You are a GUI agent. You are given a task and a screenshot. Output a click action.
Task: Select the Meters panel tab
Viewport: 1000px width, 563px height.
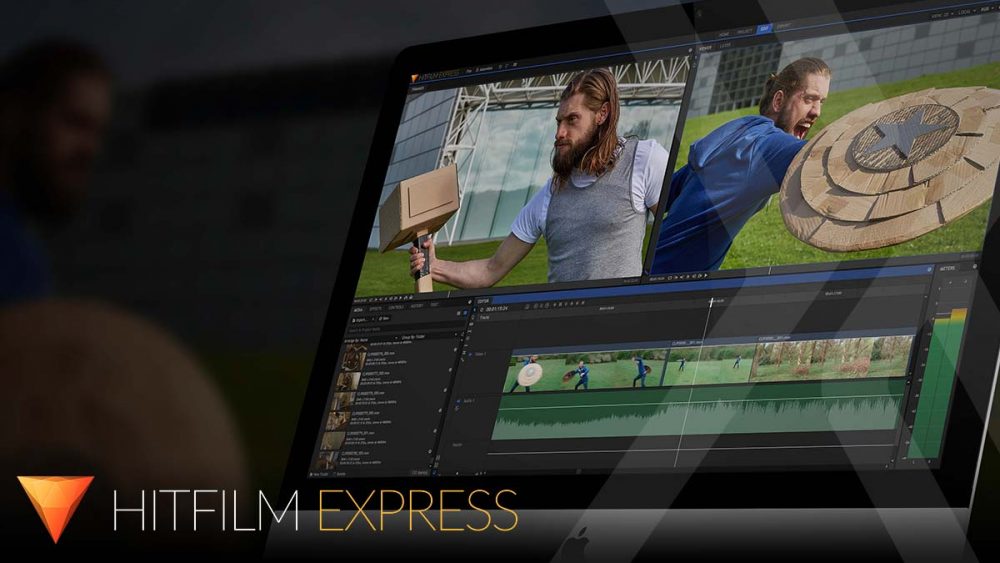pyautogui.click(x=948, y=268)
